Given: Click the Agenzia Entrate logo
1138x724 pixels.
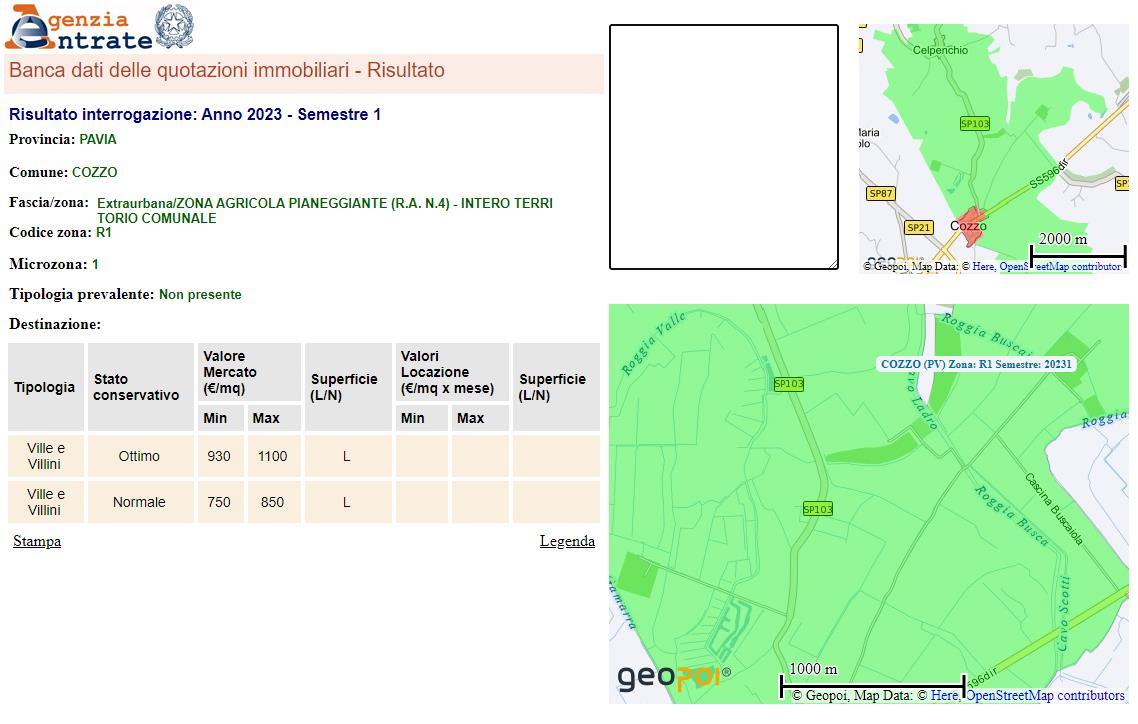Looking at the screenshot, I should (80, 28).
